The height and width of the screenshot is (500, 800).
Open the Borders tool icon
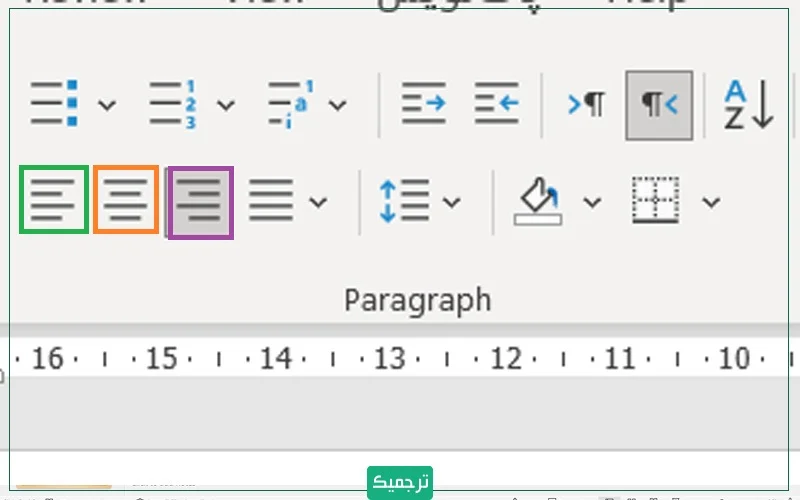[x=656, y=201]
